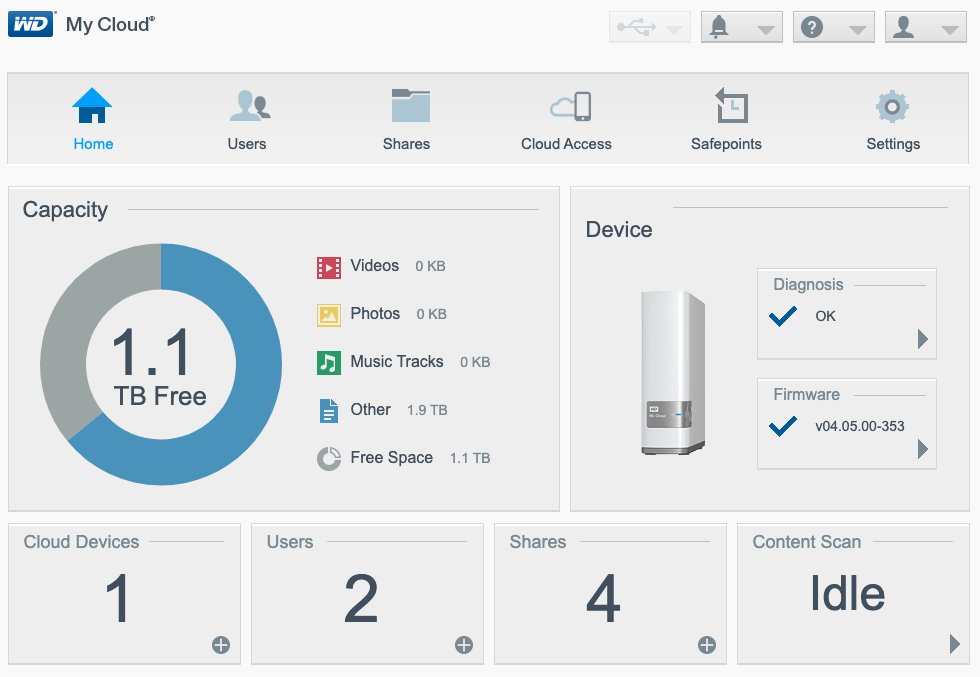Expand the Help dropdown arrow
The height and width of the screenshot is (677, 980).
[857, 27]
